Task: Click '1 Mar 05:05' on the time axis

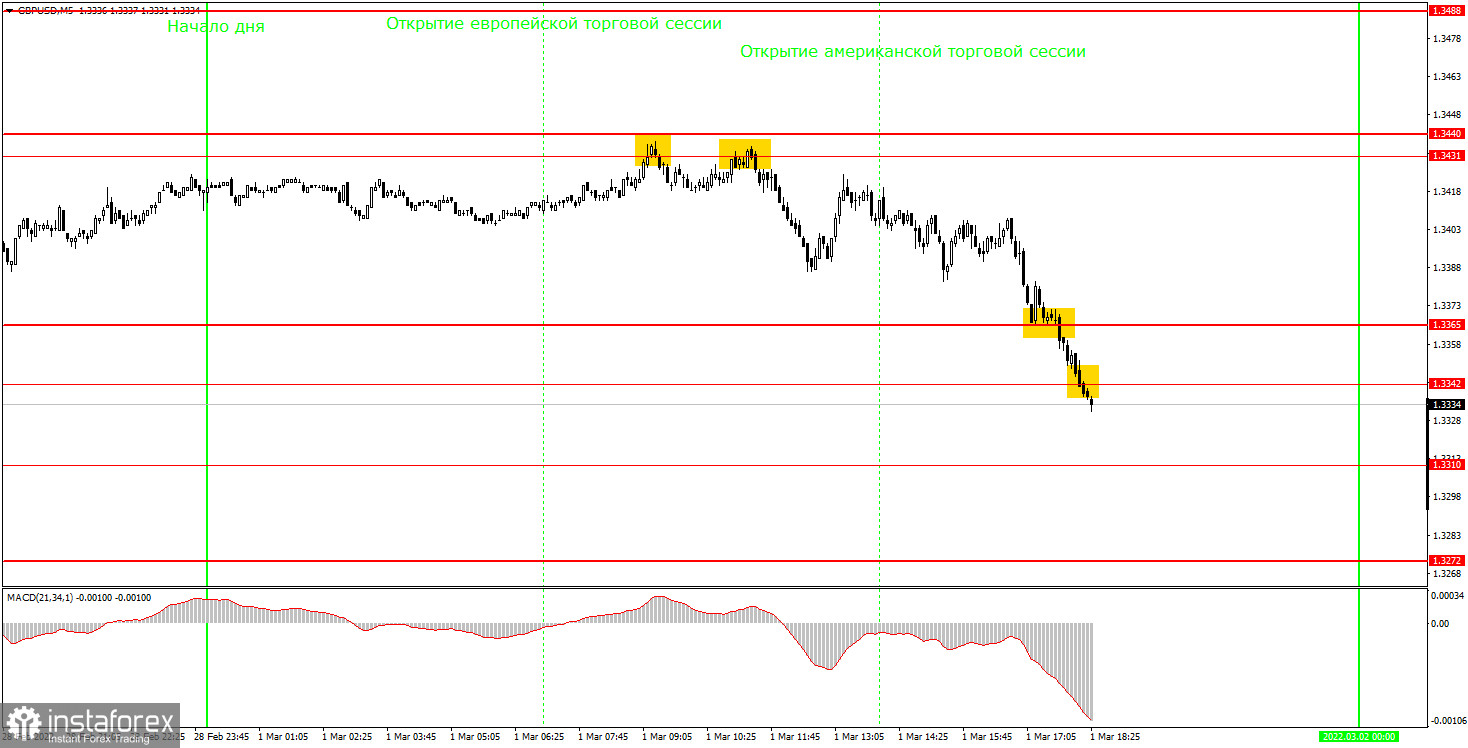Action: 477,737
